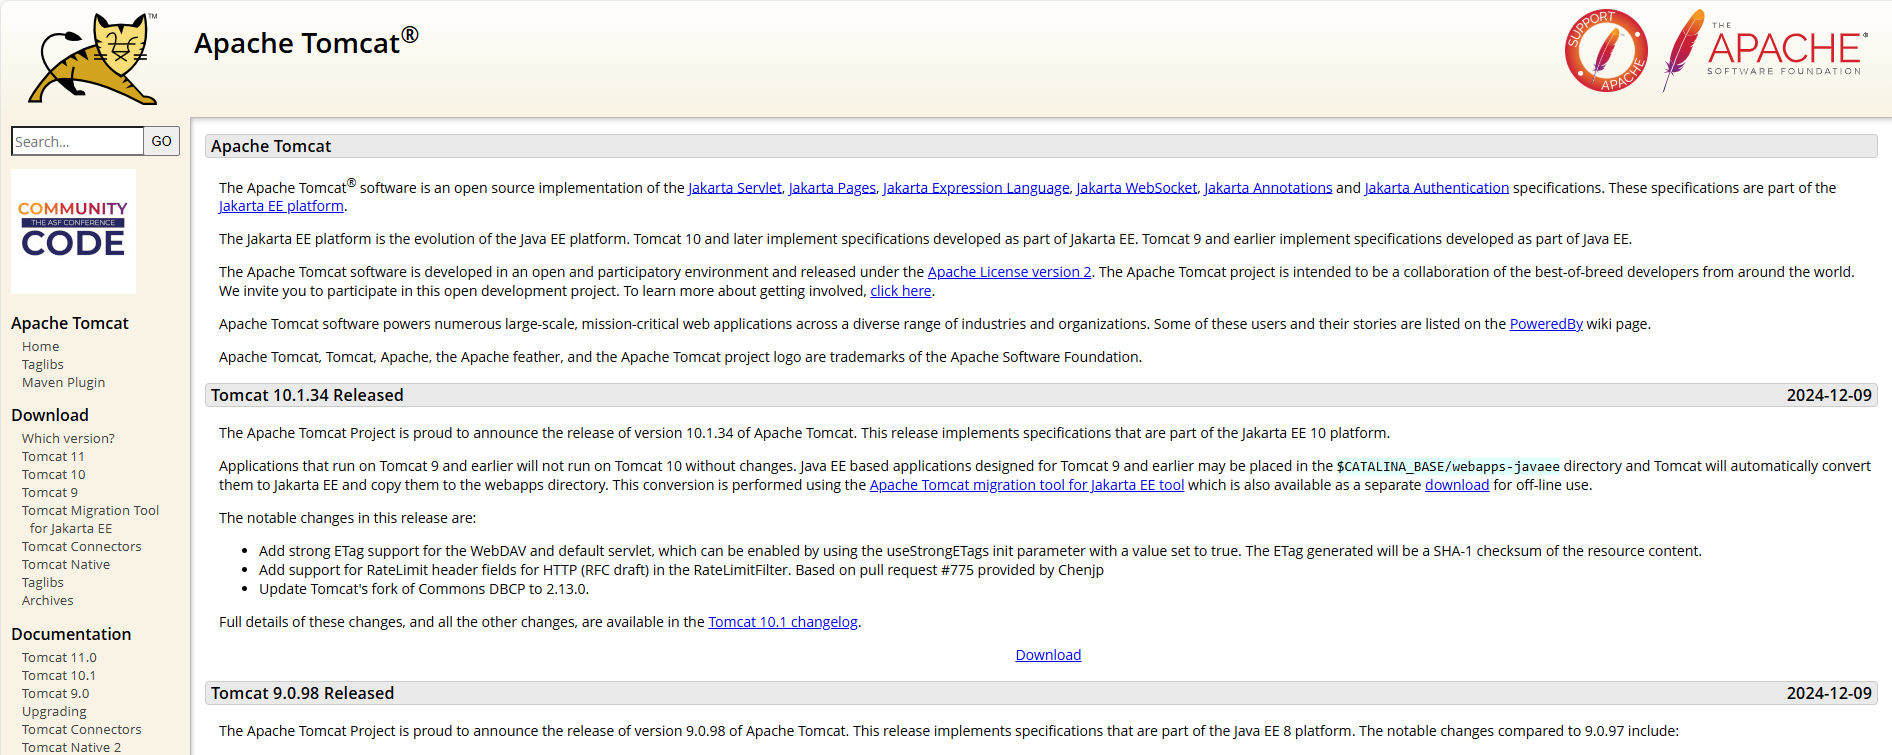Open the Community Code conference banner
The height and width of the screenshot is (755, 1892).
[73, 231]
